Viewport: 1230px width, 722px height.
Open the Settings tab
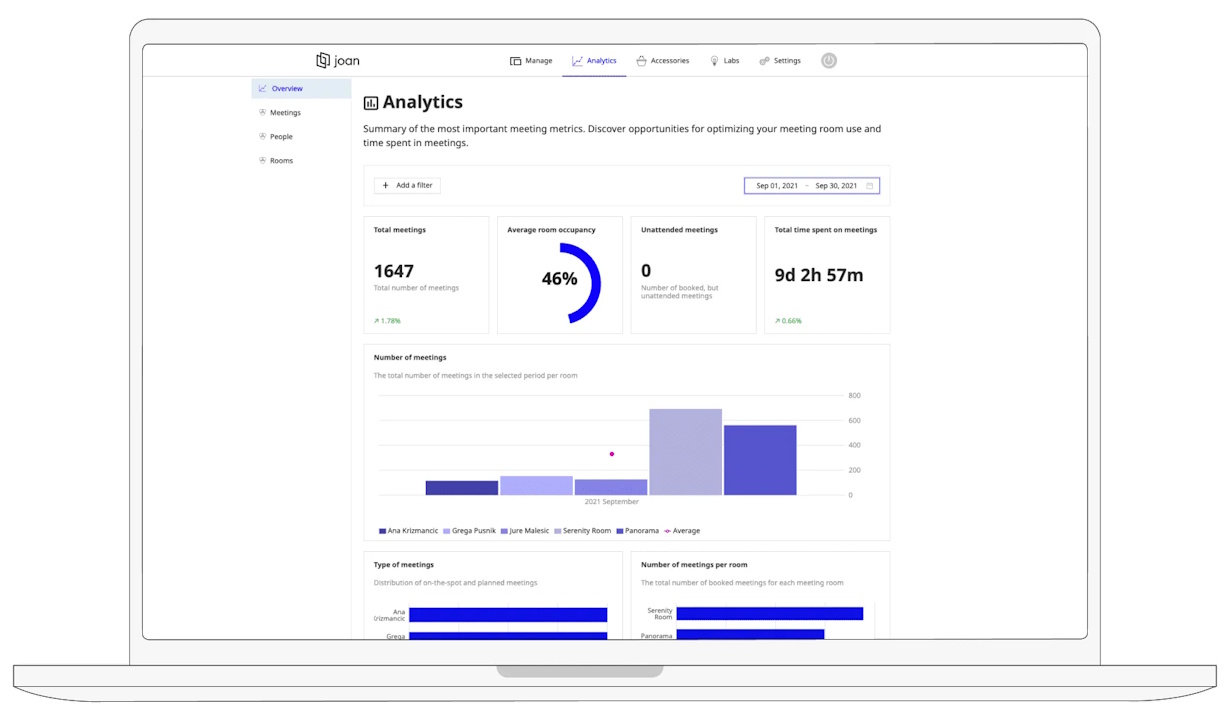(x=780, y=61)
